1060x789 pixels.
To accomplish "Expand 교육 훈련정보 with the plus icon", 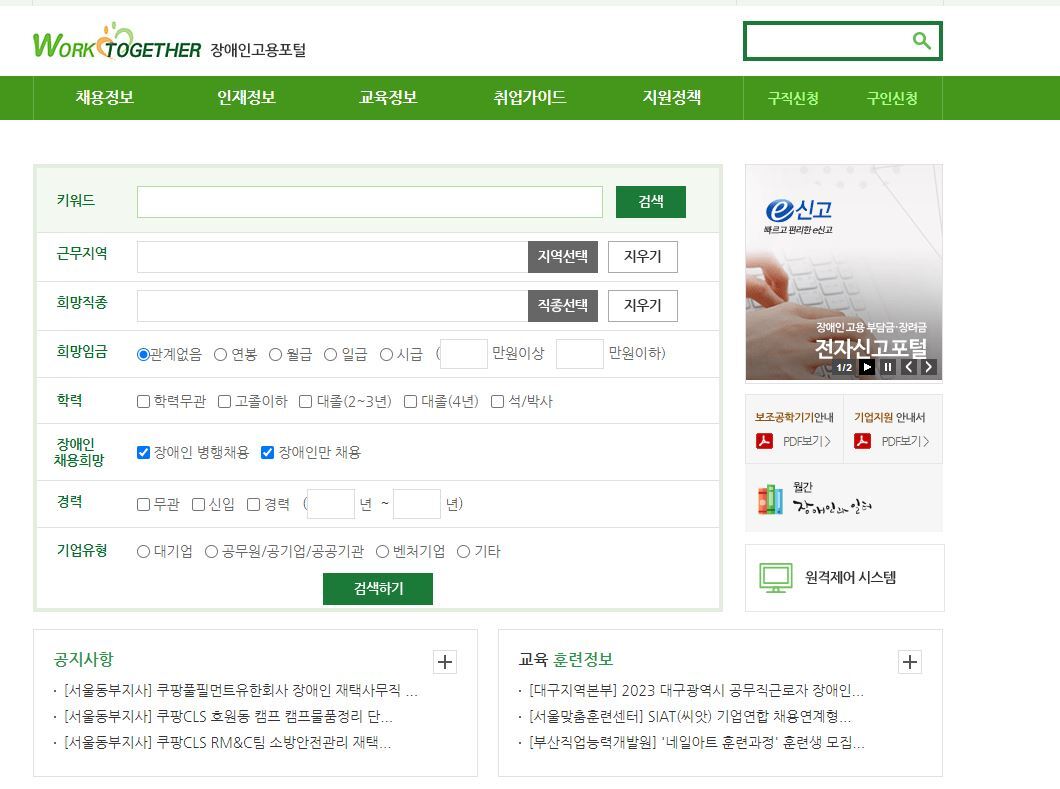I will coord(910,661).
